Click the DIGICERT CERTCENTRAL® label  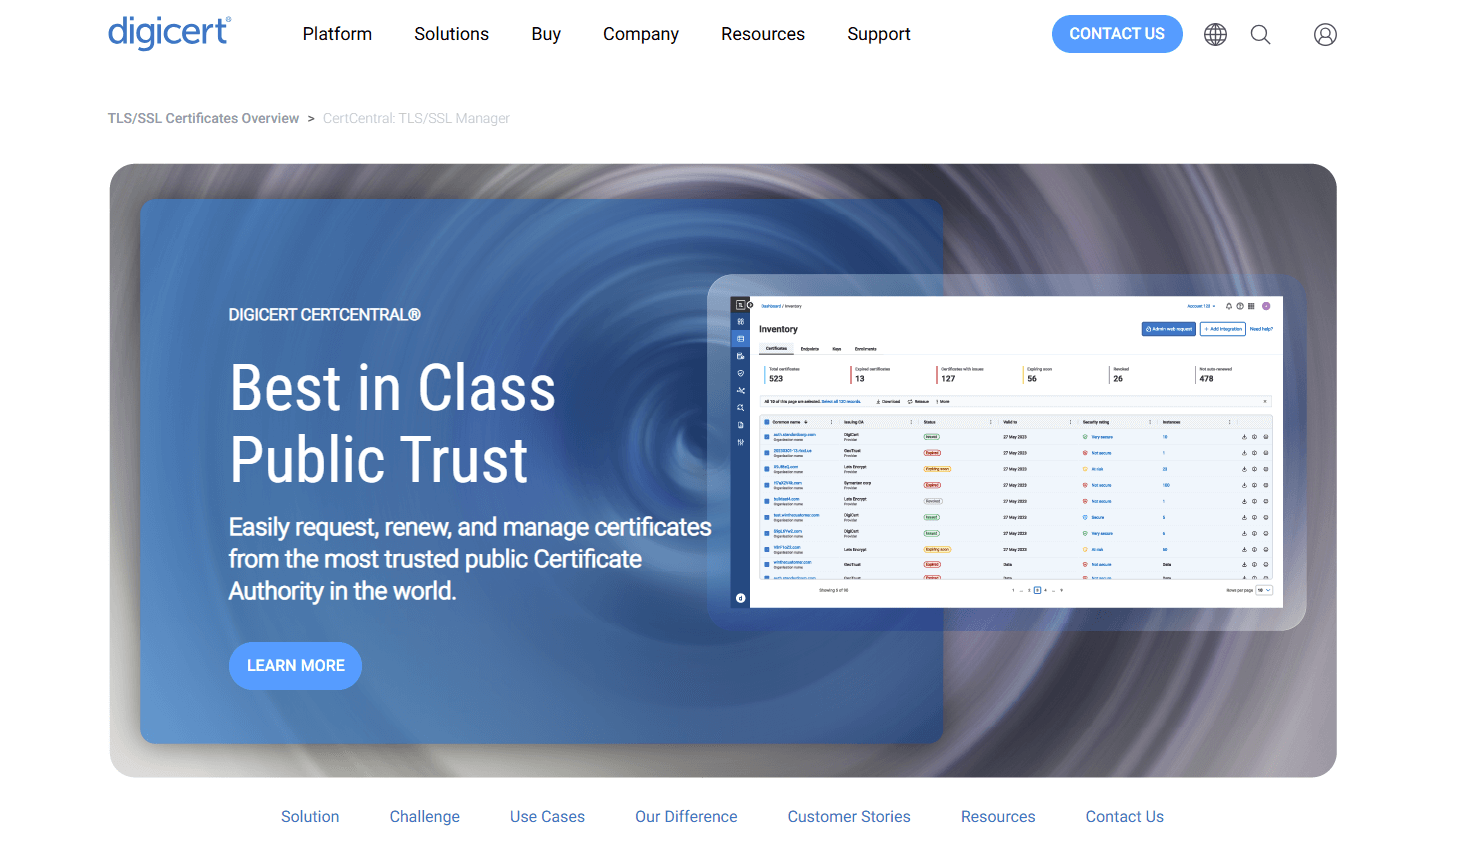point(324,315)
